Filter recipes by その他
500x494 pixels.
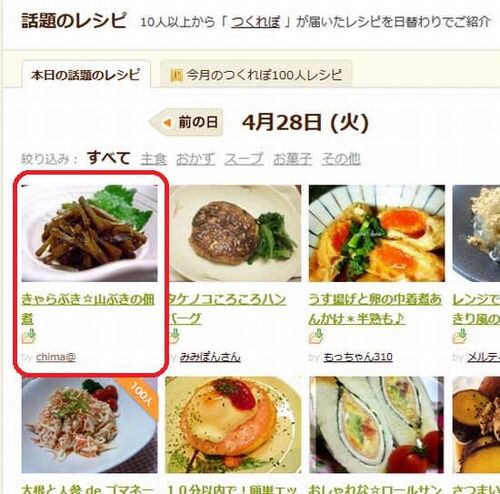tap(341, 159)
